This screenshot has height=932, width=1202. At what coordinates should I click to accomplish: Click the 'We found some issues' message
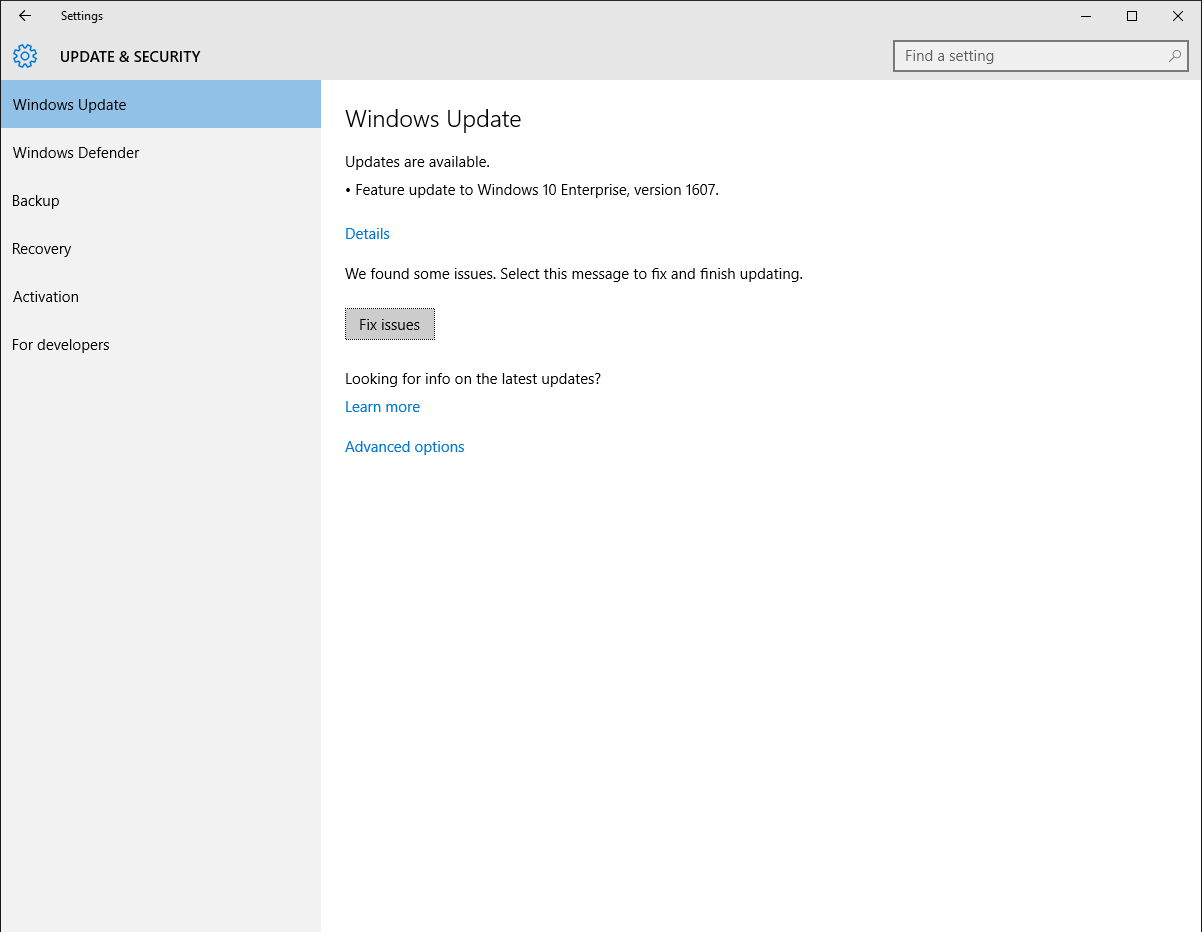point(574,273)
